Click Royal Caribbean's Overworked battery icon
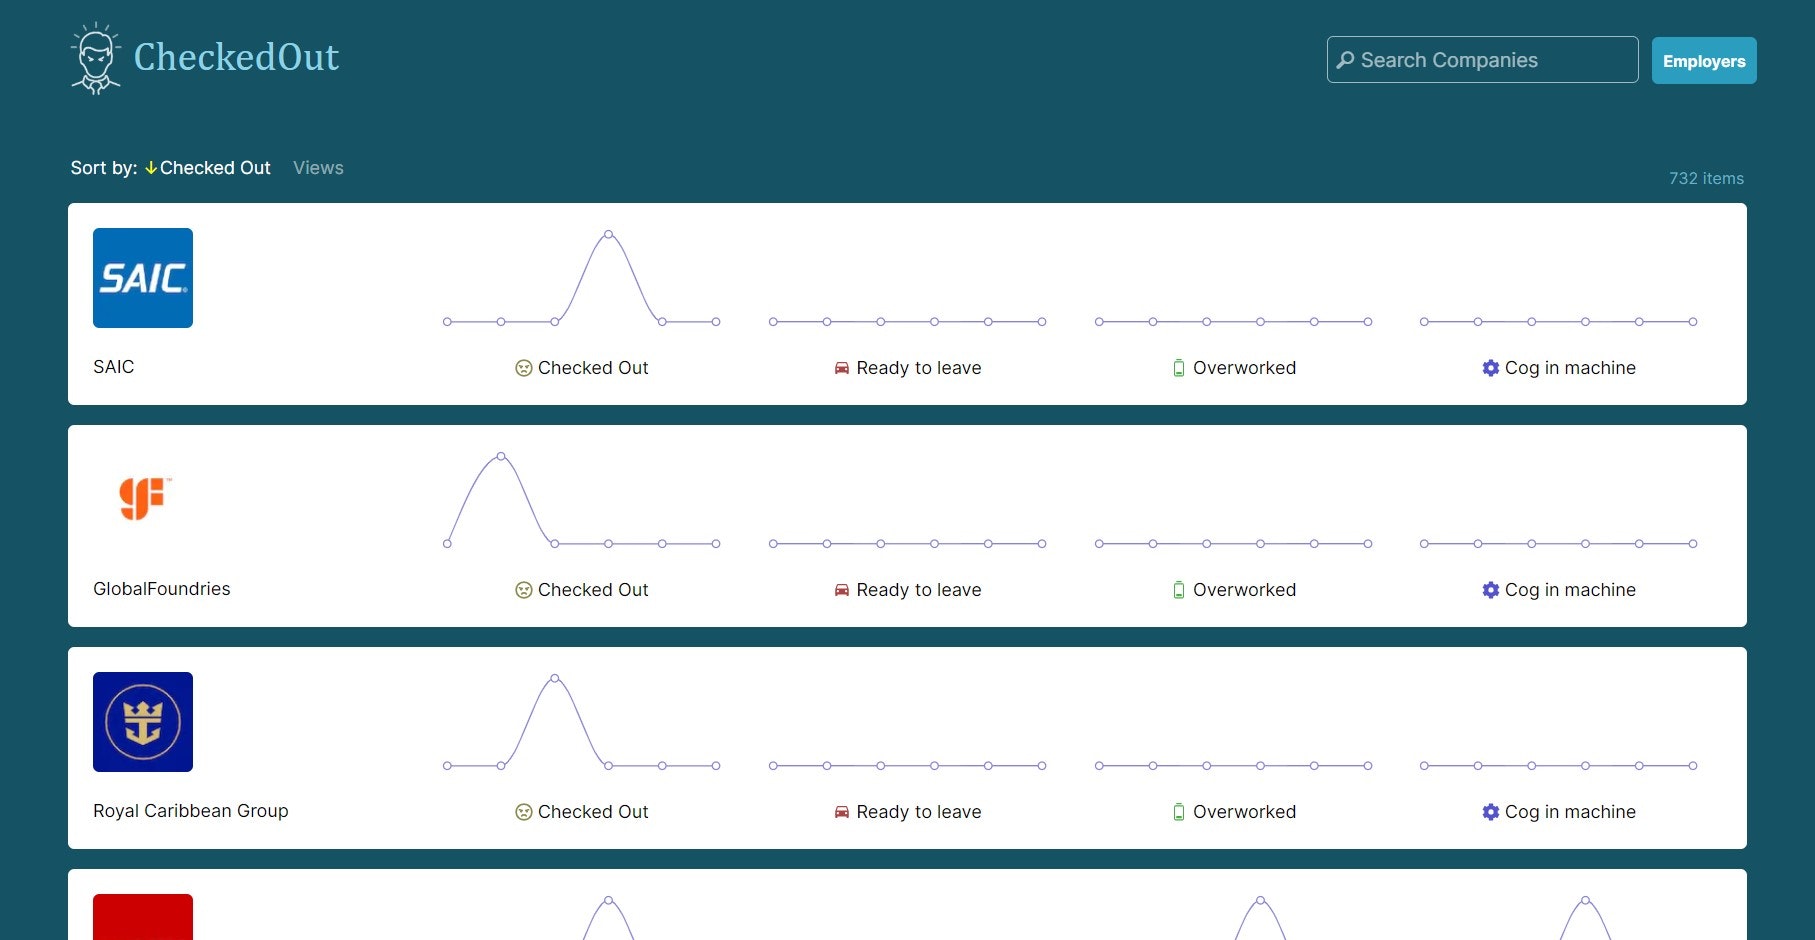The width and height of the screenshot is (1815, 940). pyautogui.click(x=1179, y=812)
